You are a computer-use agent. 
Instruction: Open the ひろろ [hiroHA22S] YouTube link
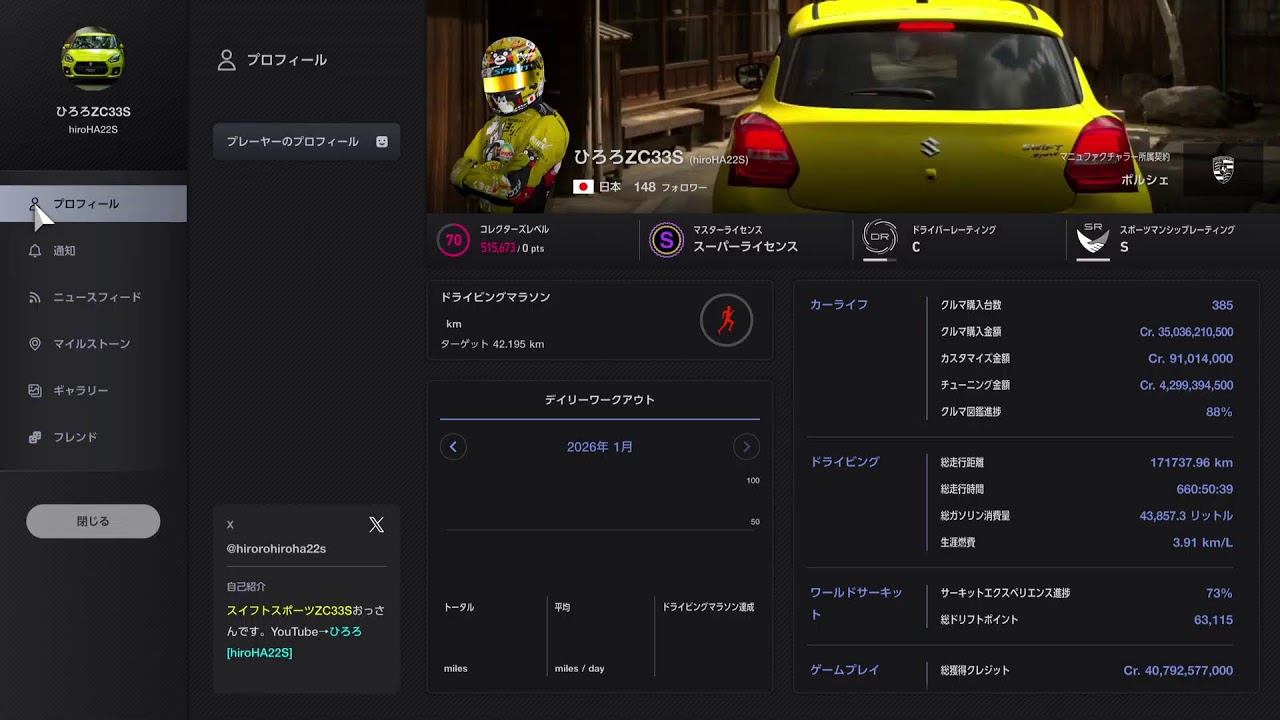[x=294, y=642]
